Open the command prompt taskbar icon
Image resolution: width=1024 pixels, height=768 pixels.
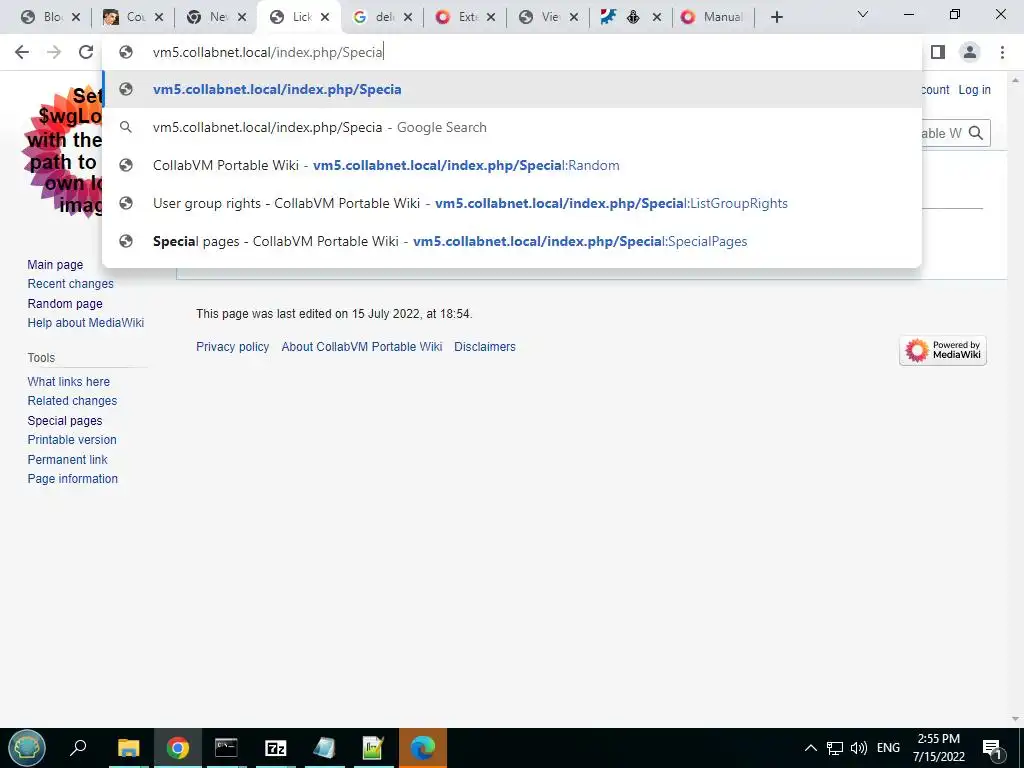click(226, 748)
